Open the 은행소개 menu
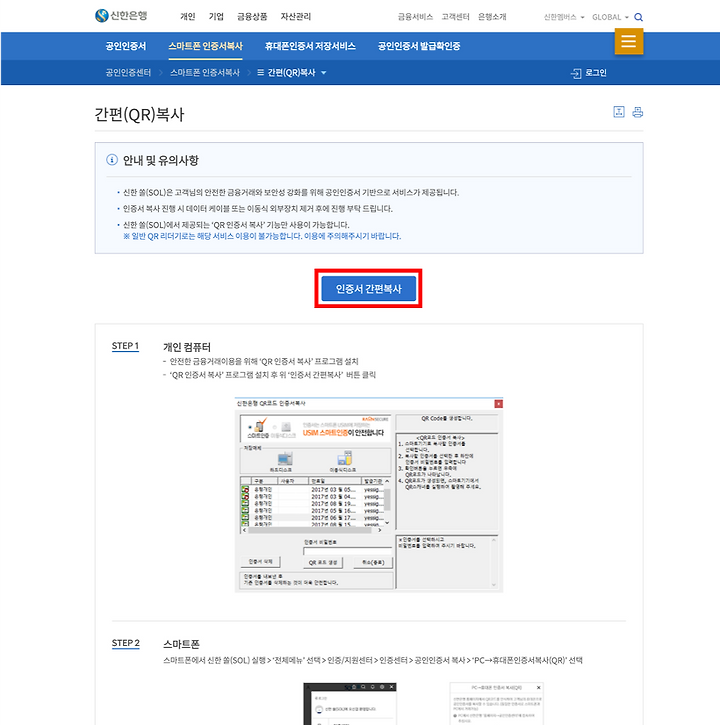The width and height of the screenshot is (720, 725). coord(492,17)
